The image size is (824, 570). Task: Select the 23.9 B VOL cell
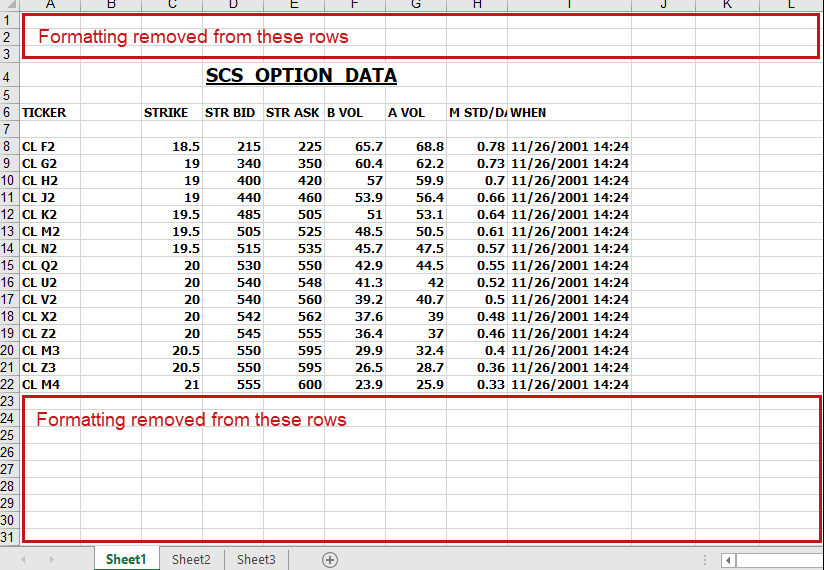point(355,385)
